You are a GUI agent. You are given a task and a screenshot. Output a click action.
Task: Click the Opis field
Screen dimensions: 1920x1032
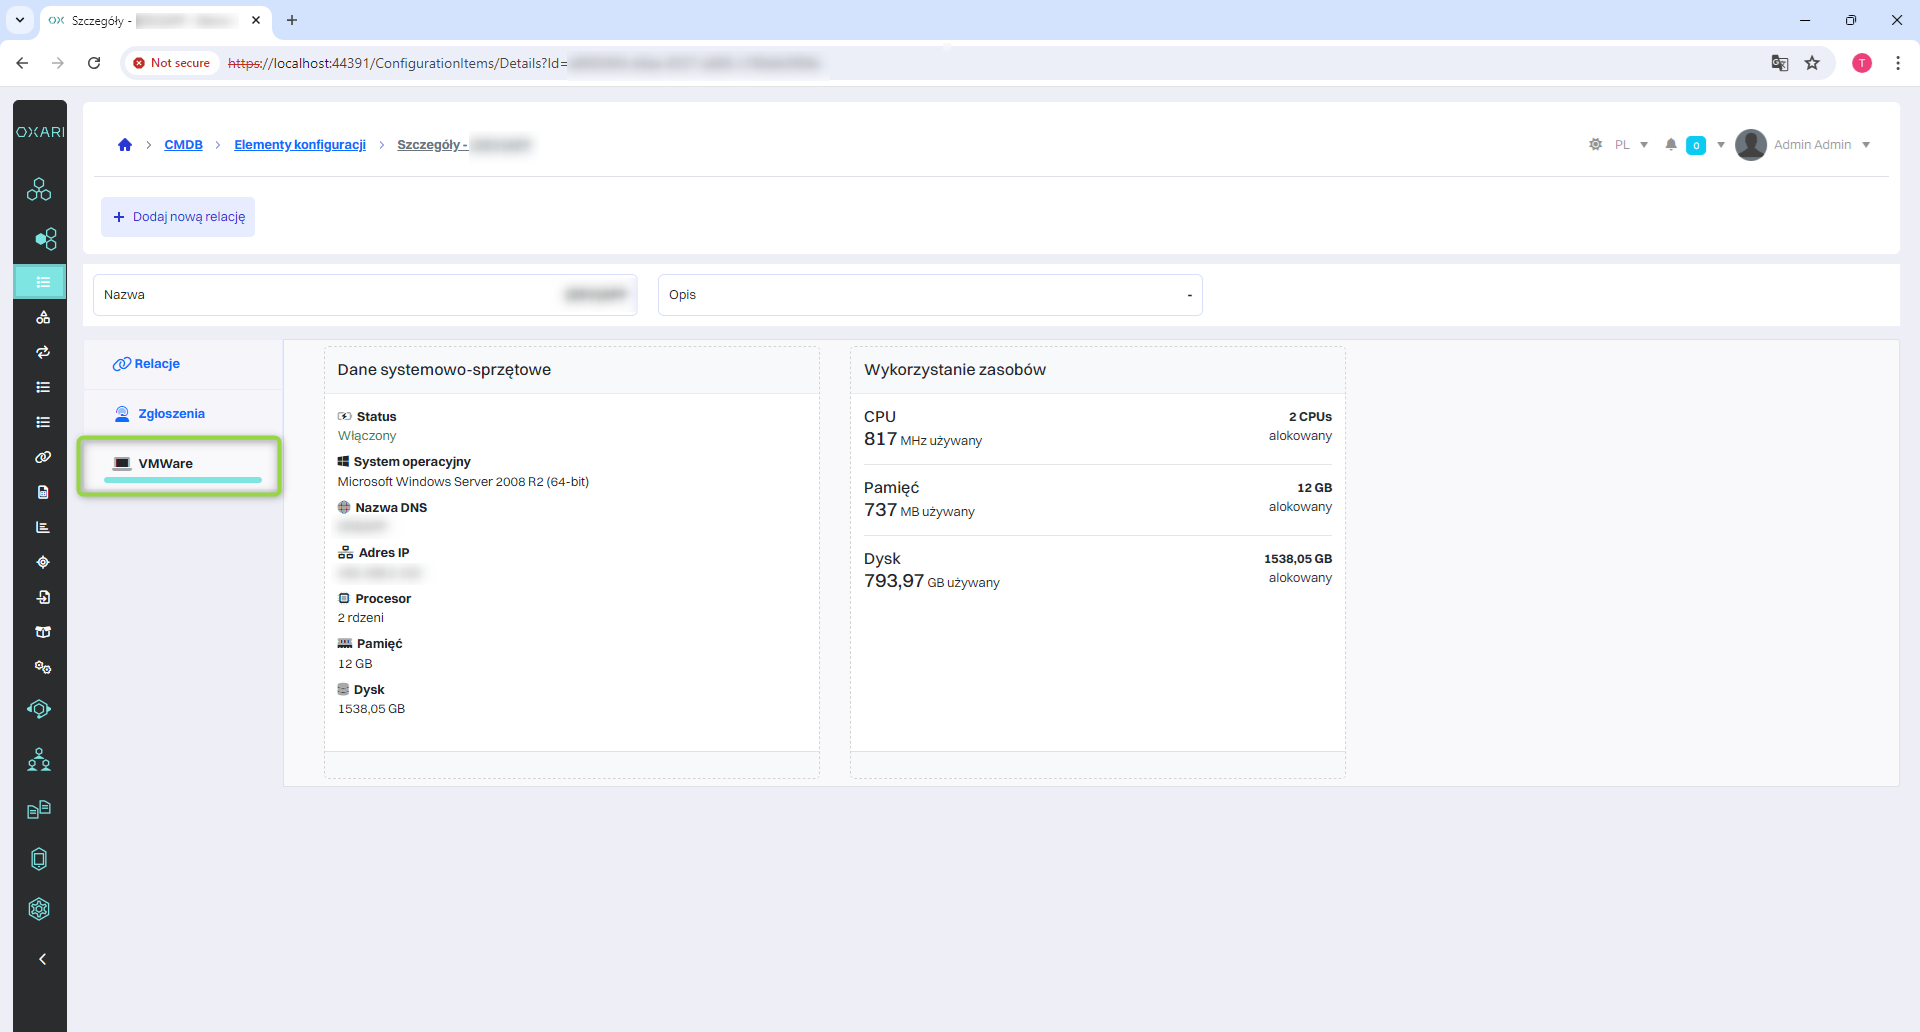point(929,295)
